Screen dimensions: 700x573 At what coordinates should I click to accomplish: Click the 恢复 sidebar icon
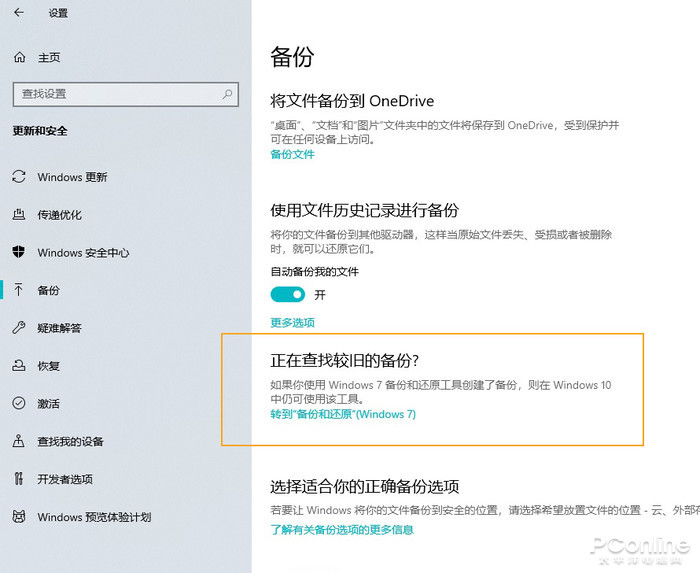18,366
